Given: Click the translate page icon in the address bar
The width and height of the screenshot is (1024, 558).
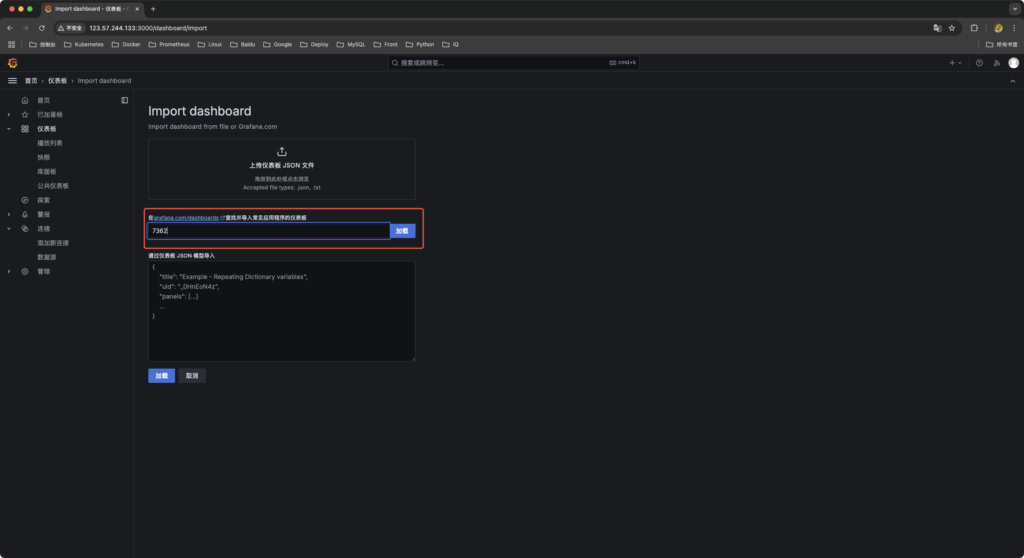Looking at the screenshot, I should [x=937, y=28].
